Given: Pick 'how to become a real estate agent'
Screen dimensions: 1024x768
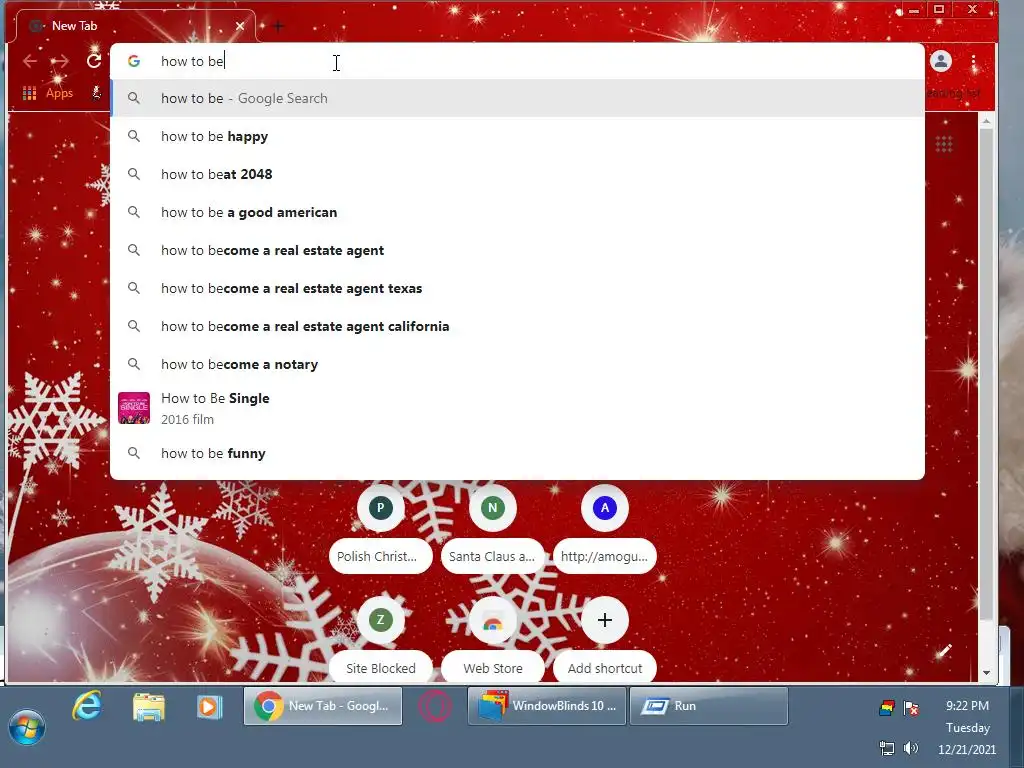Looking at the screenshot, I should coord(517,250).
